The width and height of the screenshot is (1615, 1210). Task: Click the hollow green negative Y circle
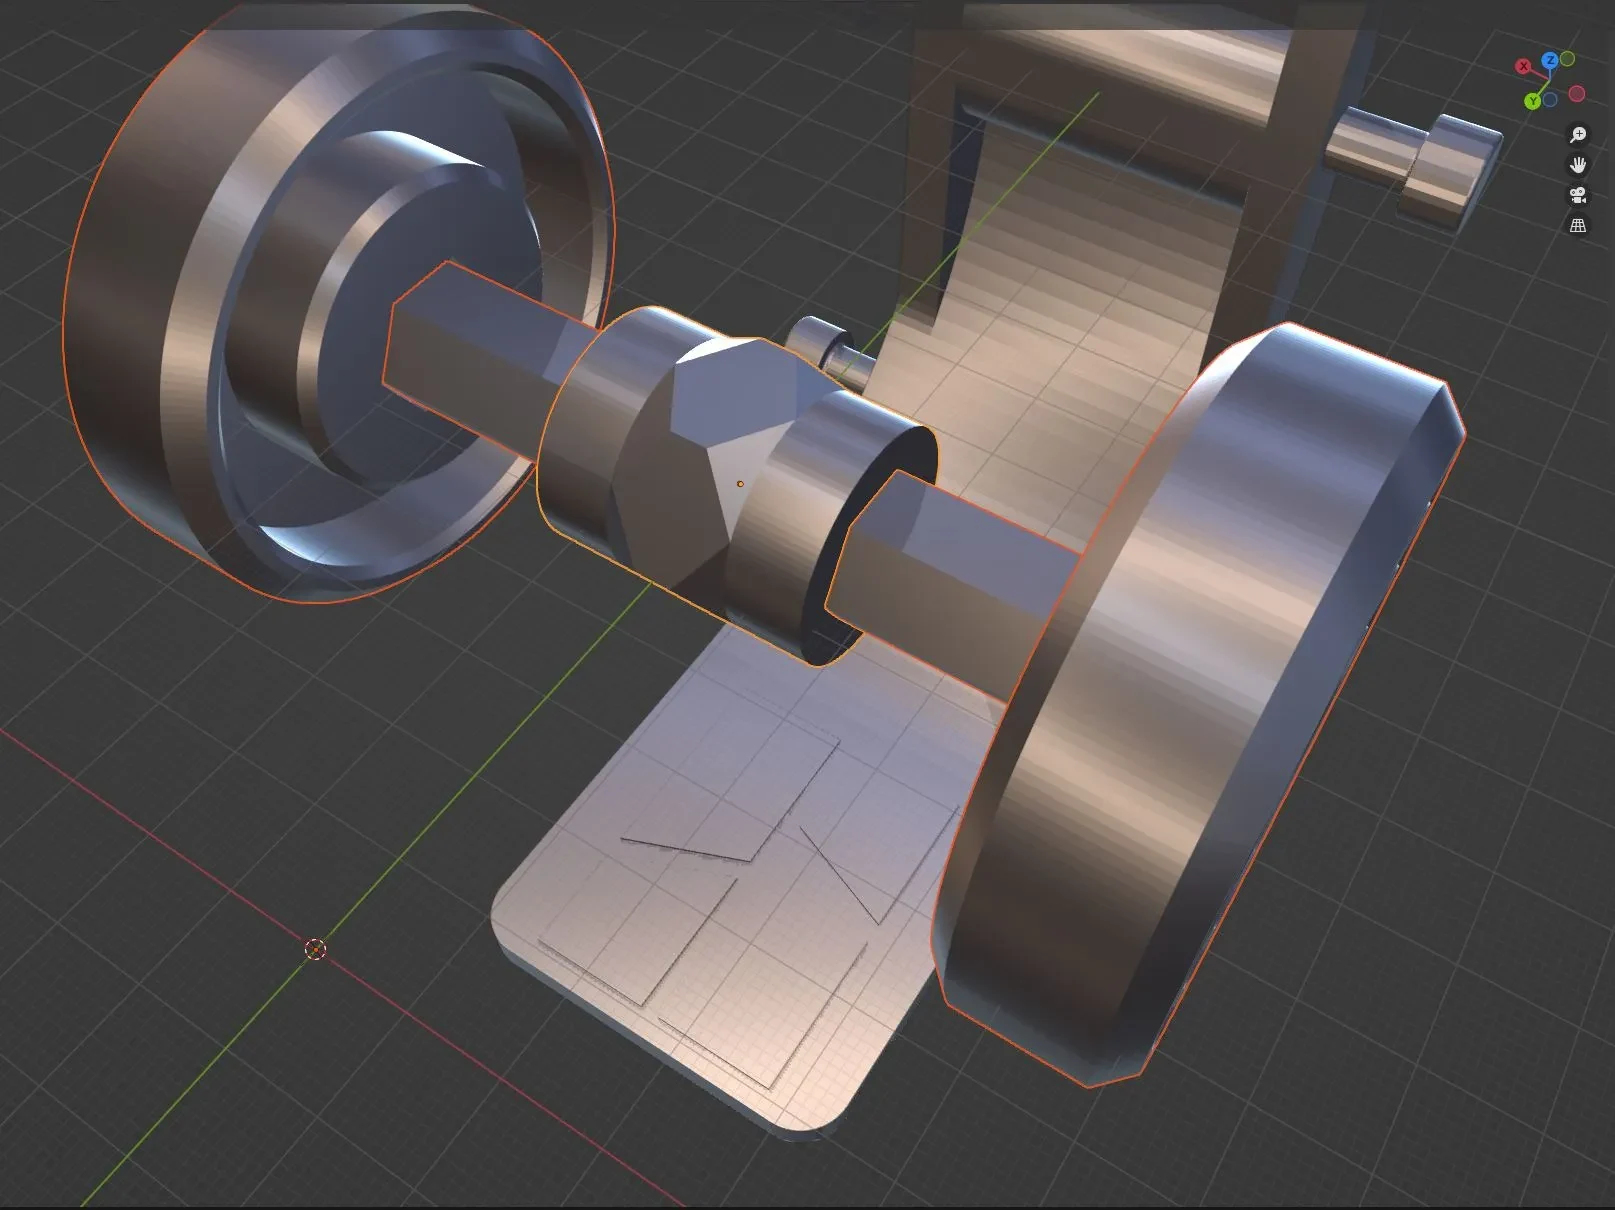[1567, 59]
